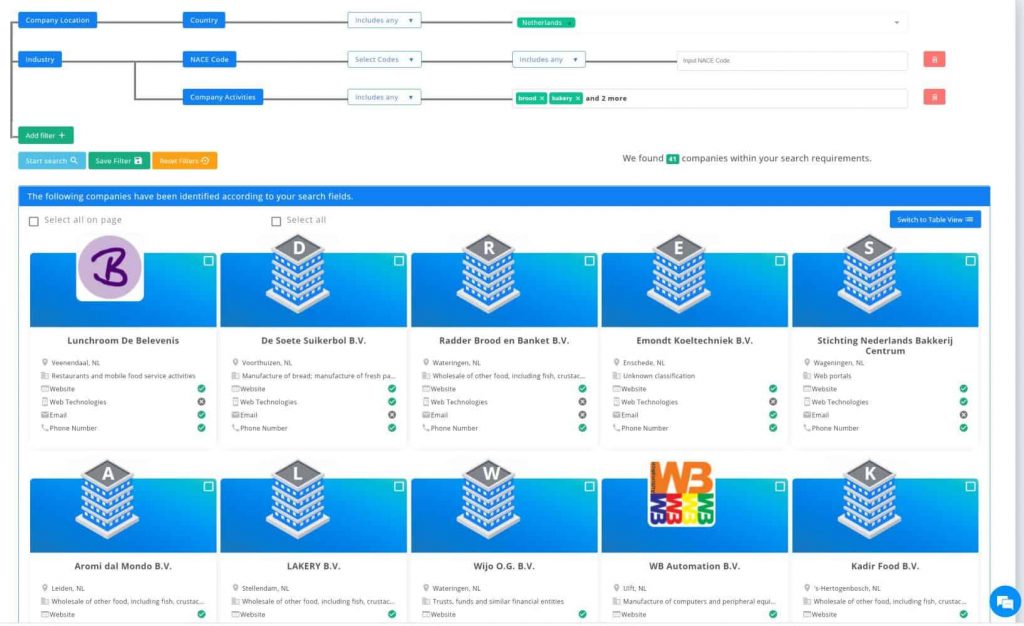Image resolution: width=1024 pixels, height=626 pixels.
Task: Delete the Company Activities filter row
Action: [934, 97]
